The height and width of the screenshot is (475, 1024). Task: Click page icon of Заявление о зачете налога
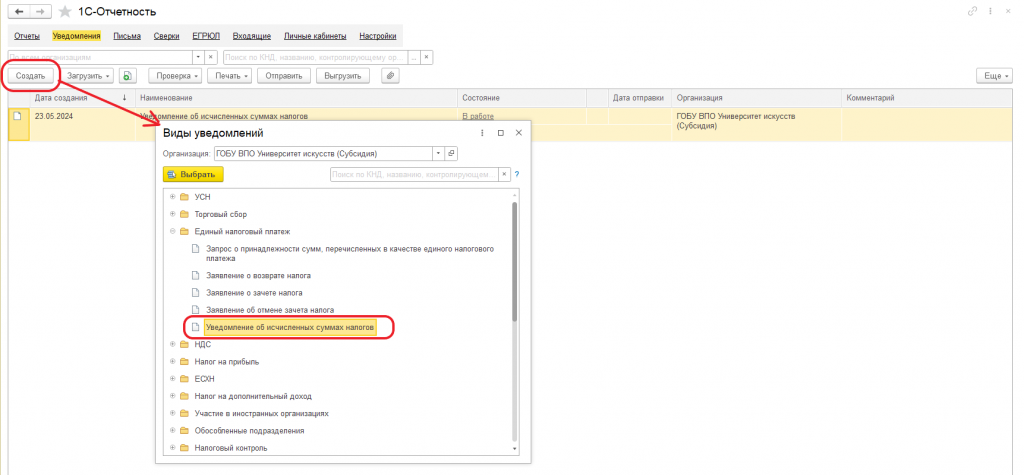pos(195,293)
